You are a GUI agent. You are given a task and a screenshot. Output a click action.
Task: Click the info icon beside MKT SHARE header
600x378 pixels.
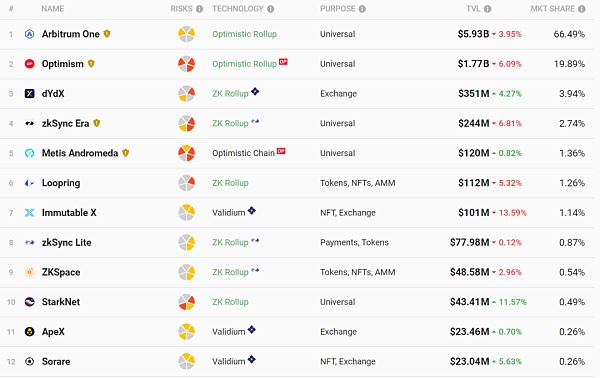tap(582, 9)
